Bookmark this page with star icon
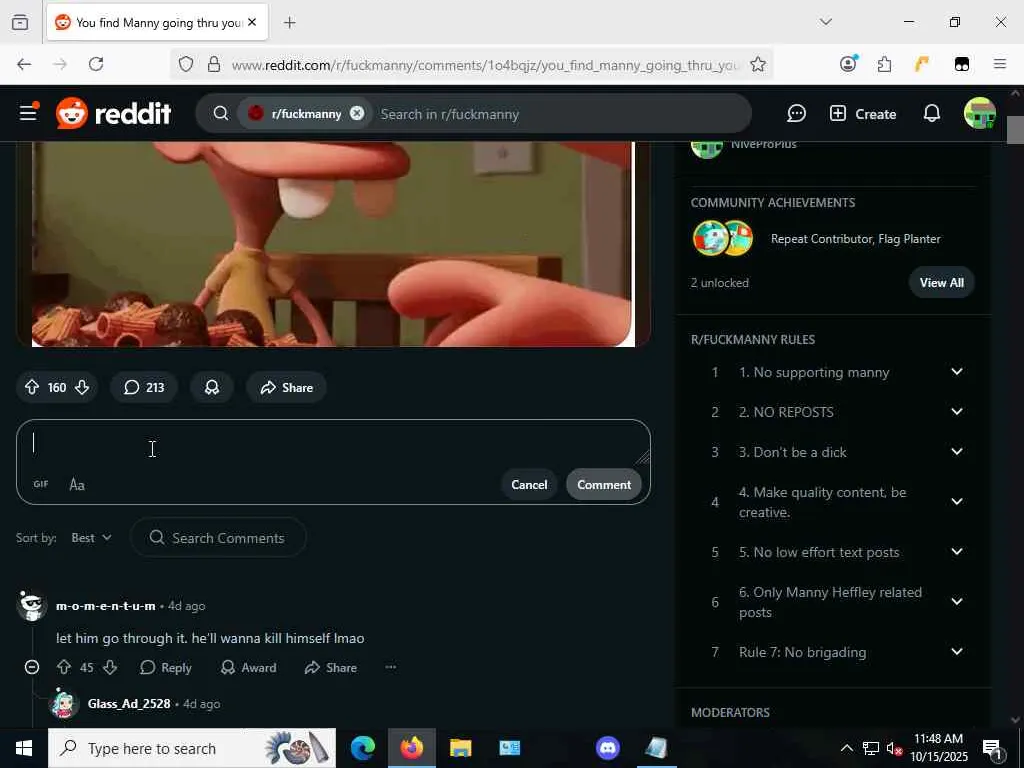The height and width of the screenshot is (768, 1024). [758, 64]
